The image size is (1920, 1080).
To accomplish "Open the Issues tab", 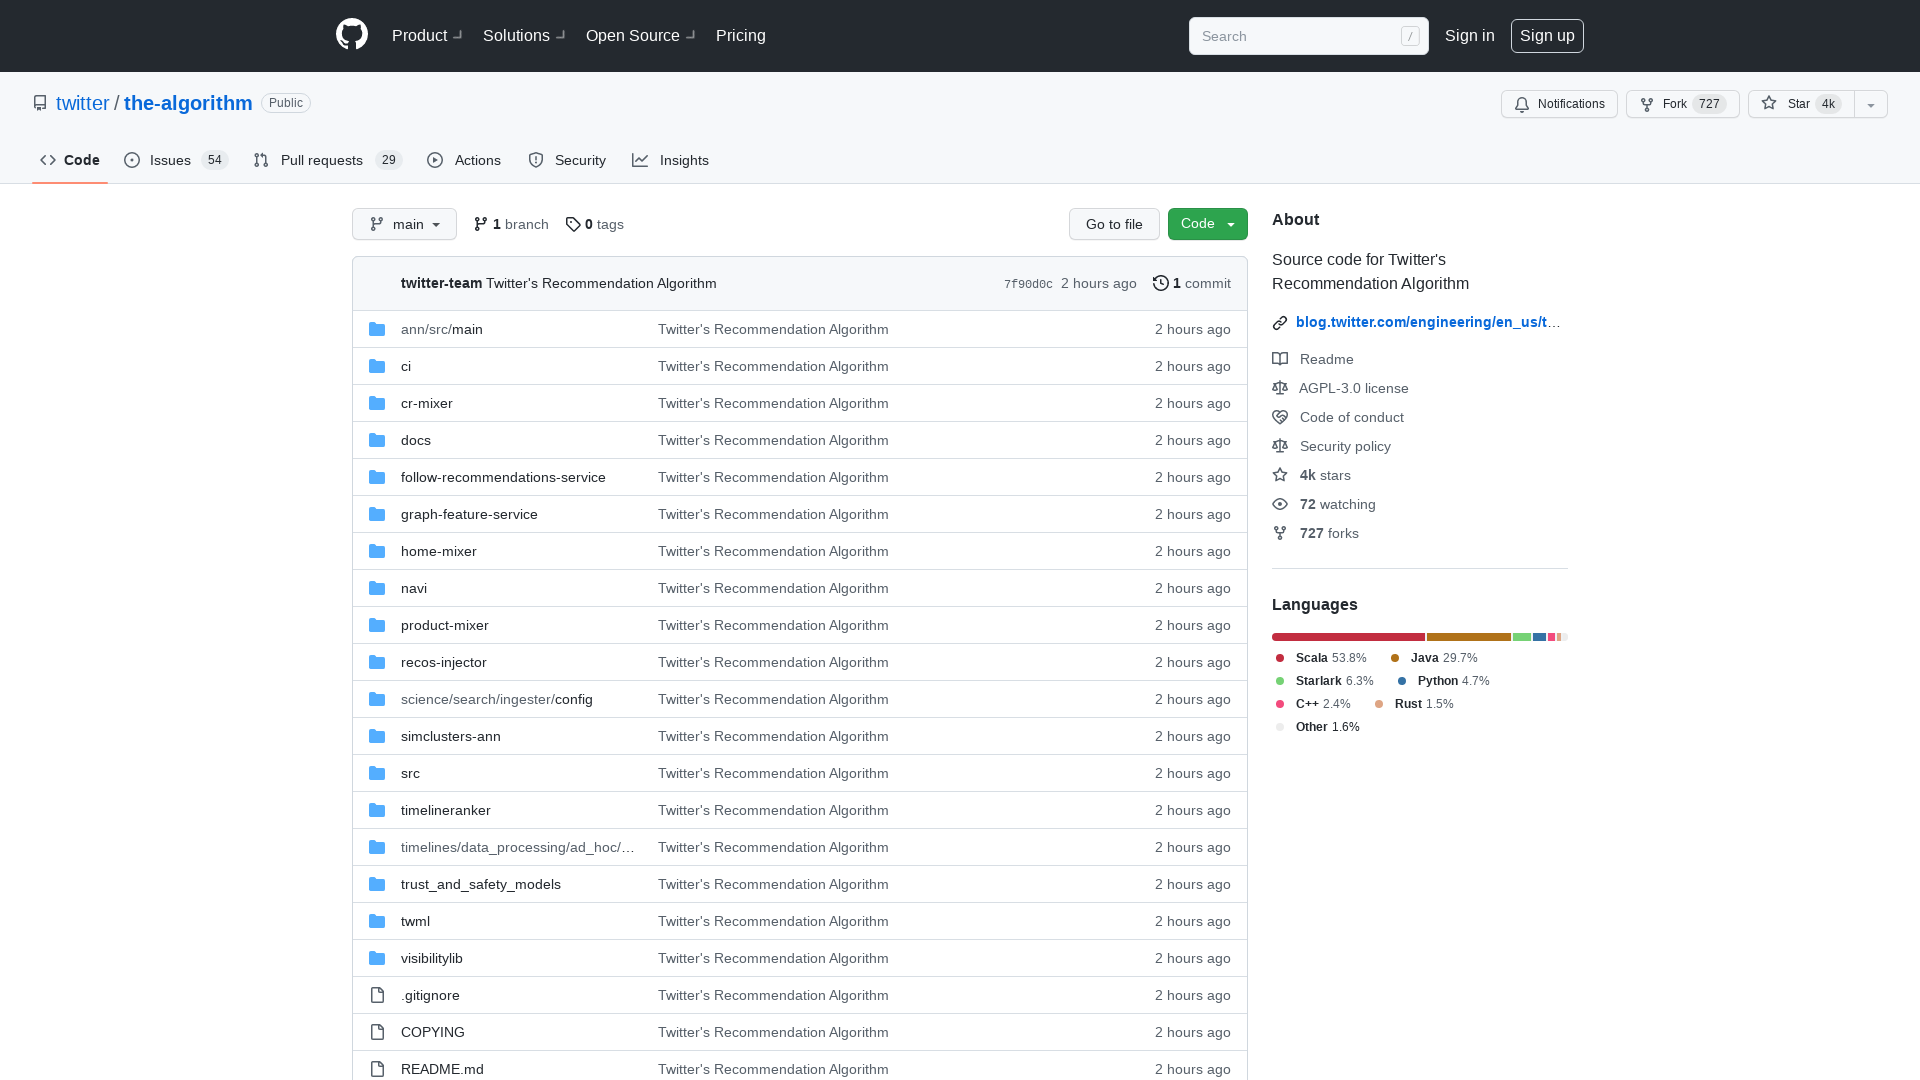I will point(176,160).
